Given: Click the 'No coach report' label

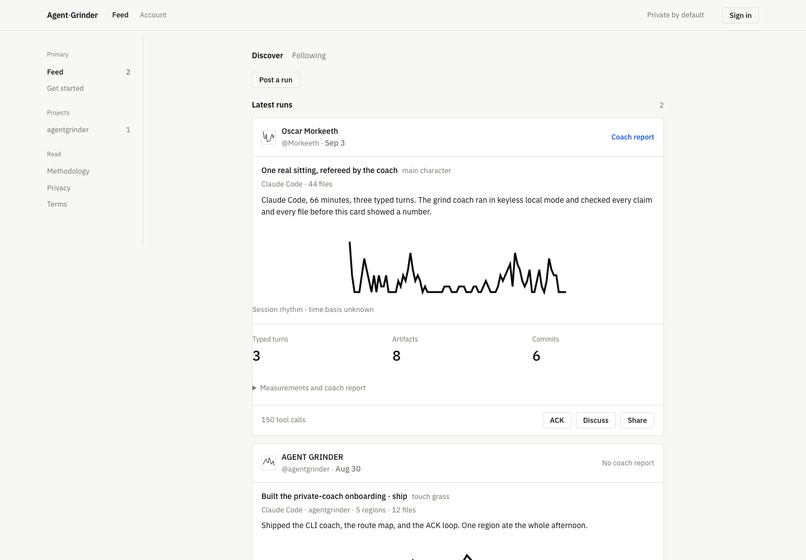Looking at the screenshot, I should (628, 463).
